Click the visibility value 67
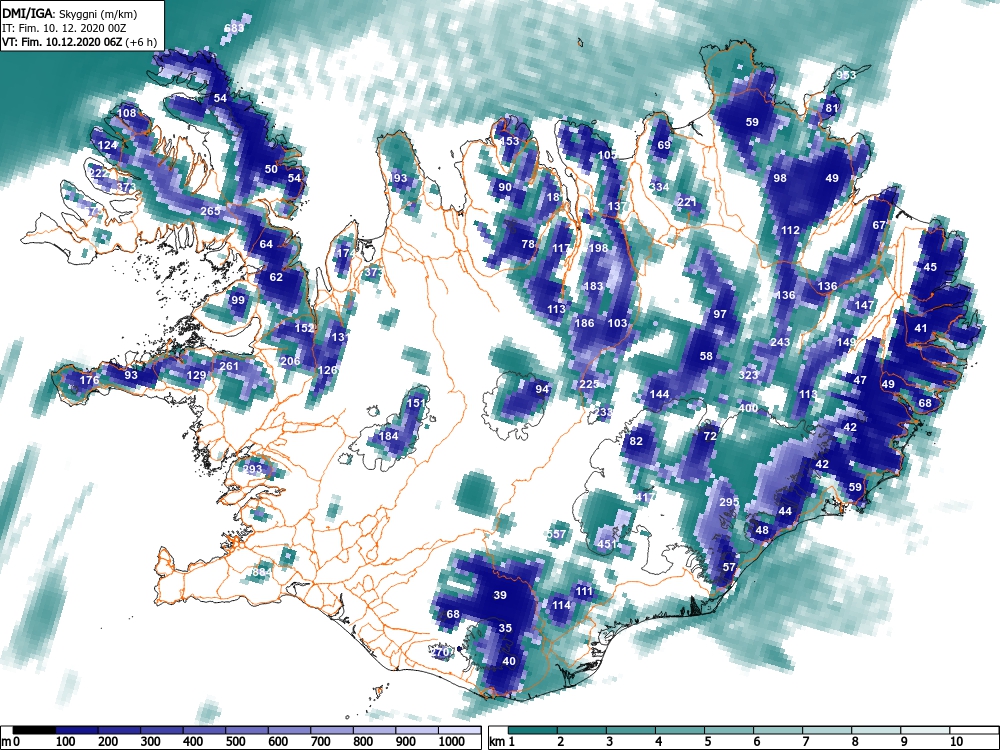Screen dimensions: 1000x750 pos(879,225)
